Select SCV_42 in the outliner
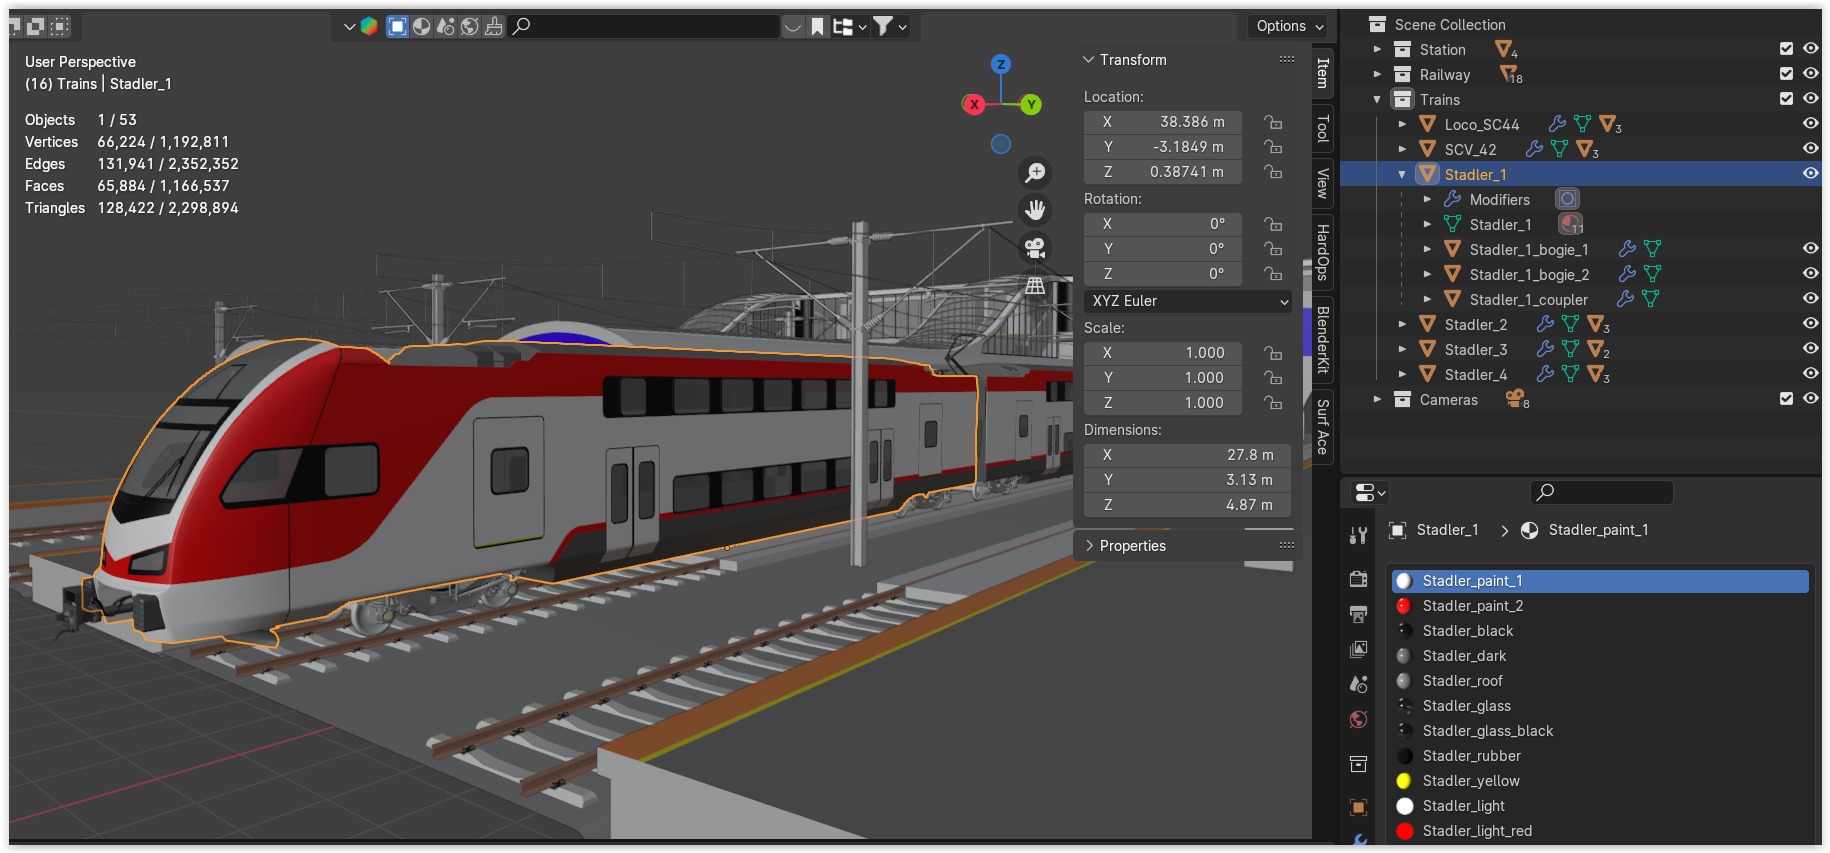Image resolution: width=1830 pixels, height=853 pixels. tap(1470, 149)
